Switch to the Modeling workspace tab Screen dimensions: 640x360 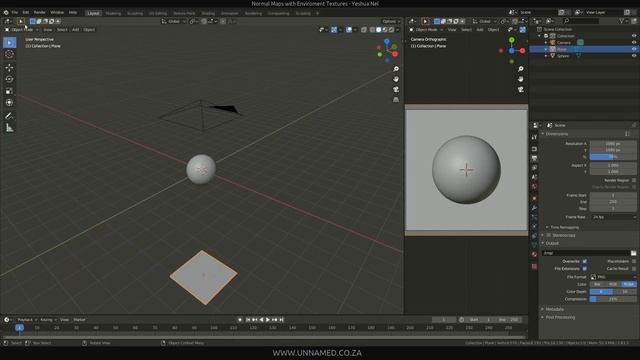click(113, 13)
